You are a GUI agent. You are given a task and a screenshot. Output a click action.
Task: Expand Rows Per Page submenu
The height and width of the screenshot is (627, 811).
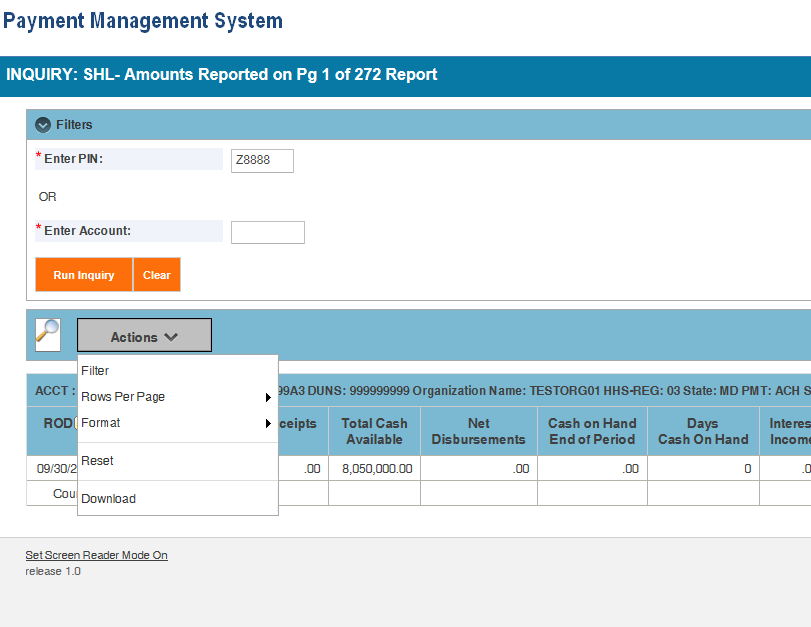(x=177, y=397)
